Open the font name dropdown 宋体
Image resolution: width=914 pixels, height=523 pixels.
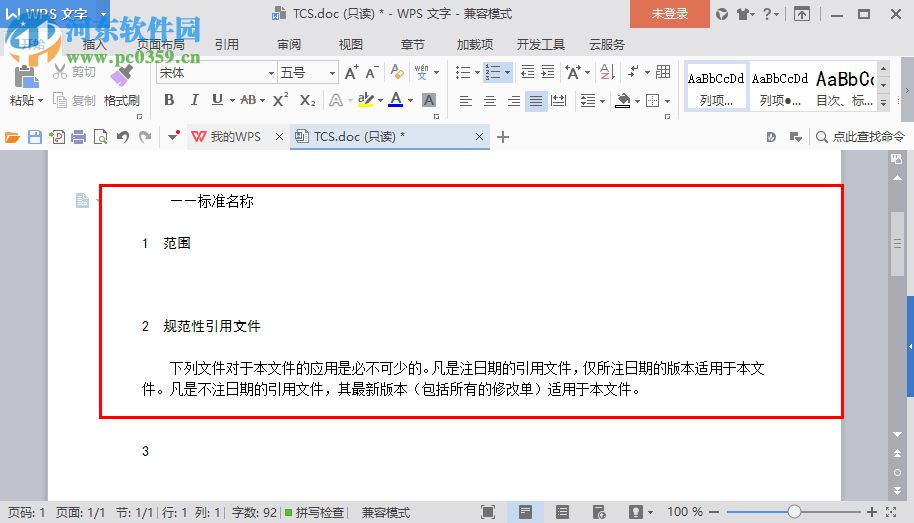pos(271,73)
